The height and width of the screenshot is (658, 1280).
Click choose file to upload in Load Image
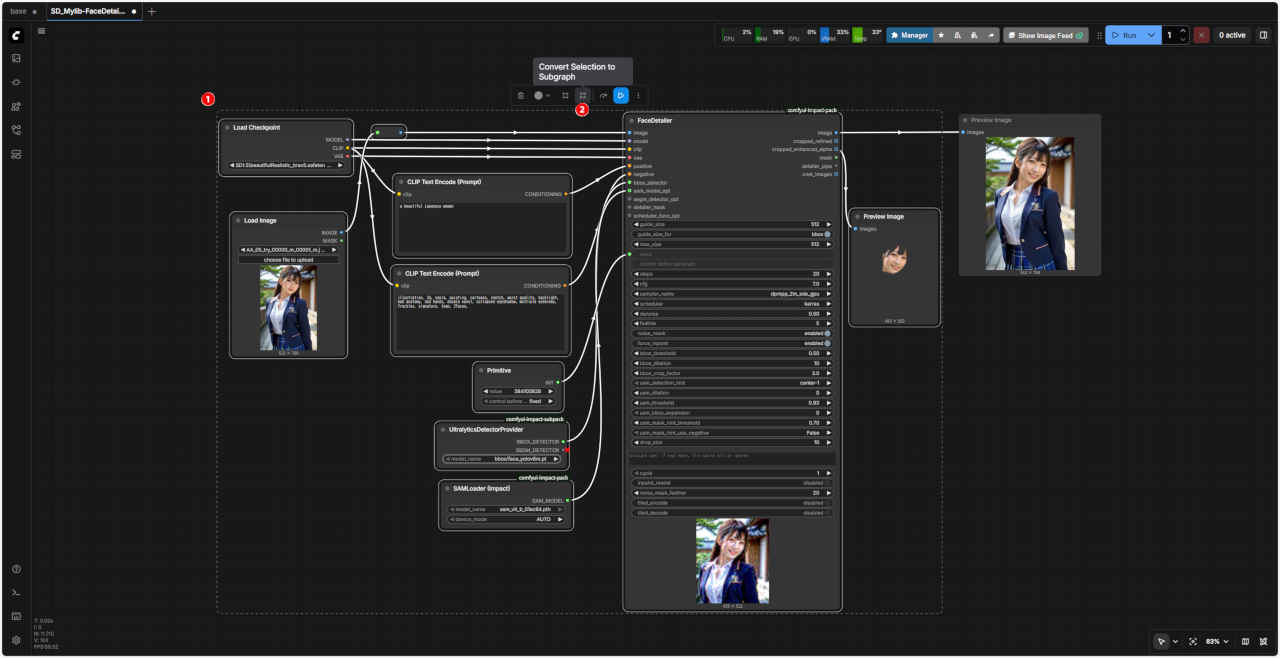click(288, 260)
